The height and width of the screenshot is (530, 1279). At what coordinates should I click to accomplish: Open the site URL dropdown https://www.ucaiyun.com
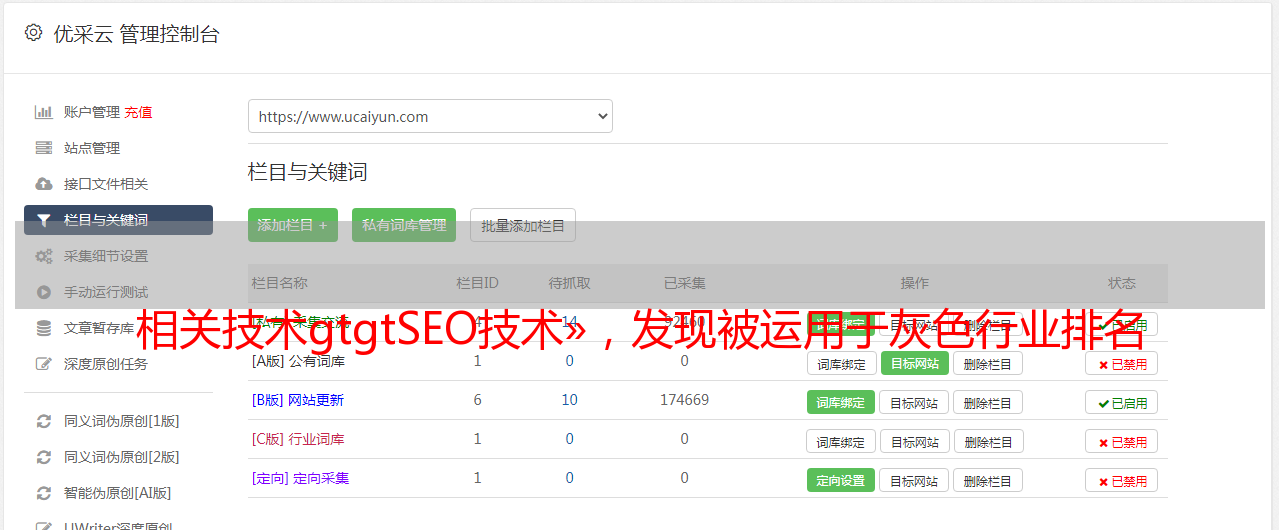coord(430,116)
